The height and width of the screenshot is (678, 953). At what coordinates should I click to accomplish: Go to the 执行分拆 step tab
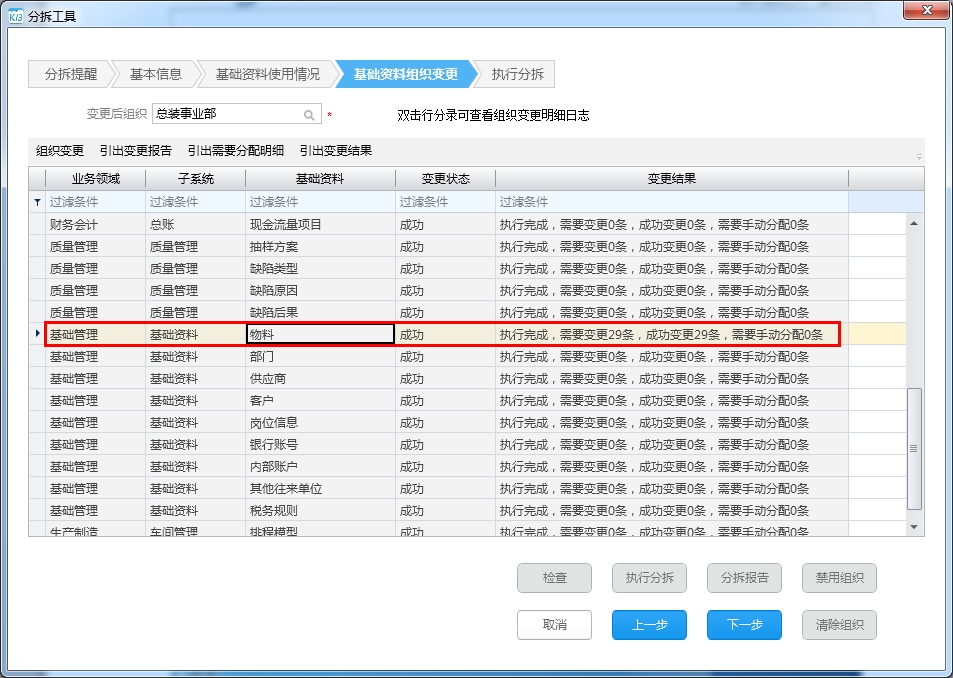click(517, 74)
